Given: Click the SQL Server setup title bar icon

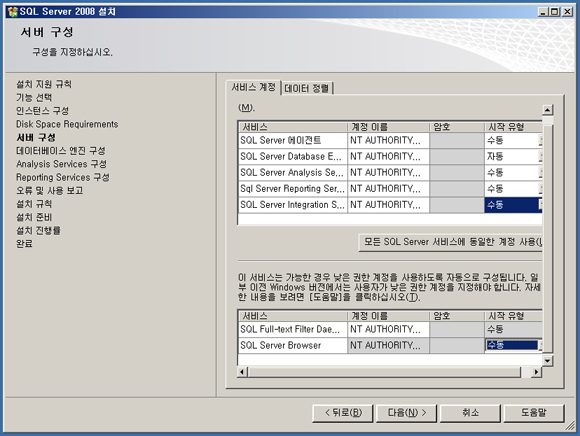Looking at the screenshot, I should click(x=13, y=11).
